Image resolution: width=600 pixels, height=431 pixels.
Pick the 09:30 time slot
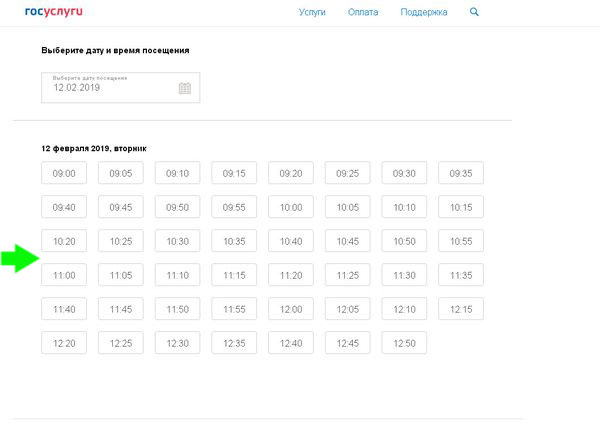(x=404, y=173)
